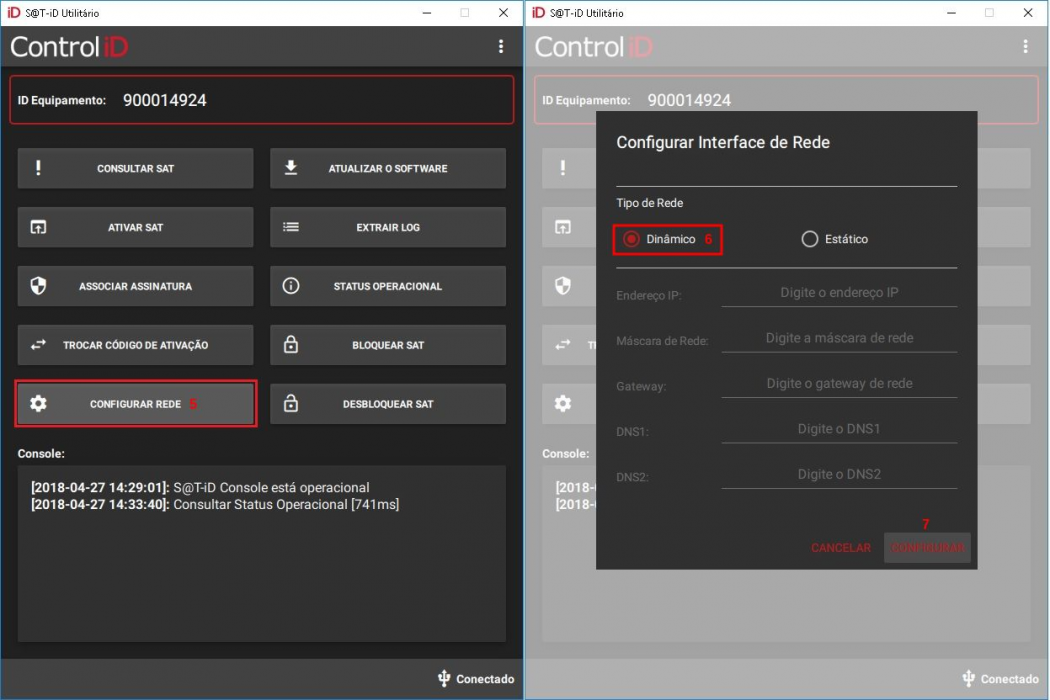
Task: Open ASSOCIAR ASSINATURA
Action: point(135,286)
